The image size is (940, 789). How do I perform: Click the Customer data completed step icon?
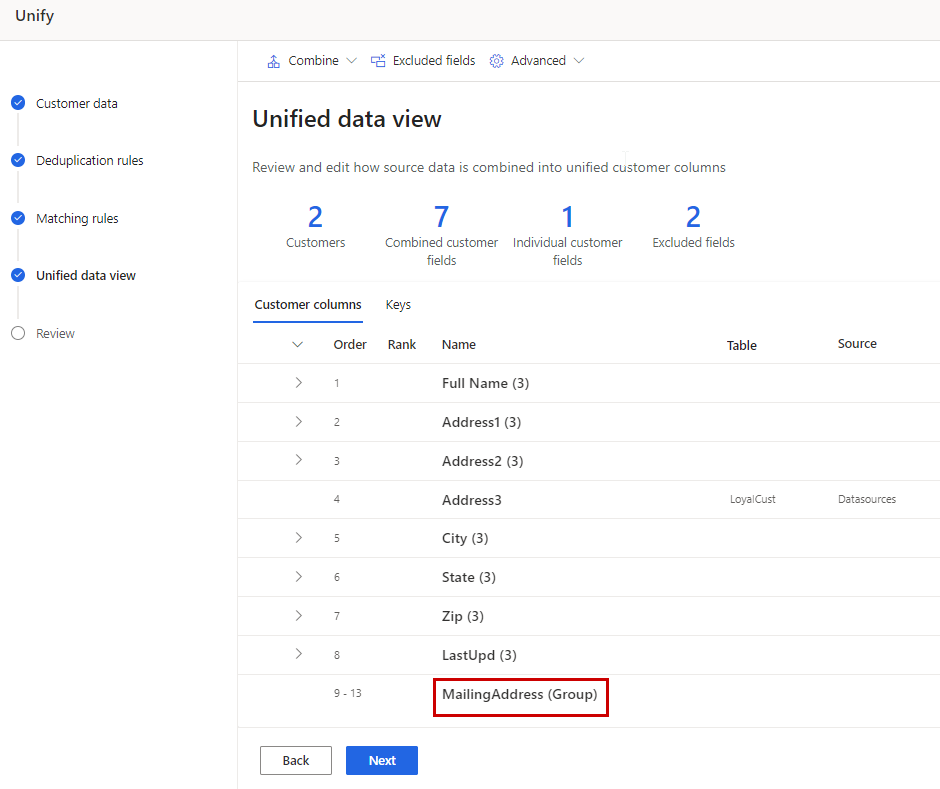tap(17, 102)
